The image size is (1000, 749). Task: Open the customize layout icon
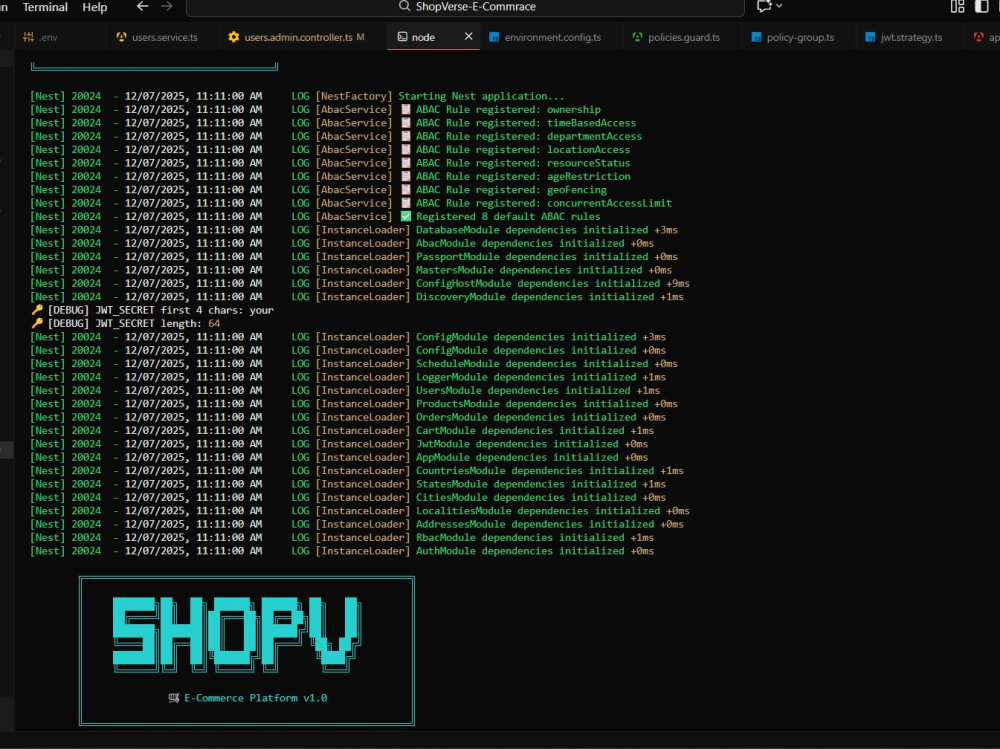pos(957,6)
